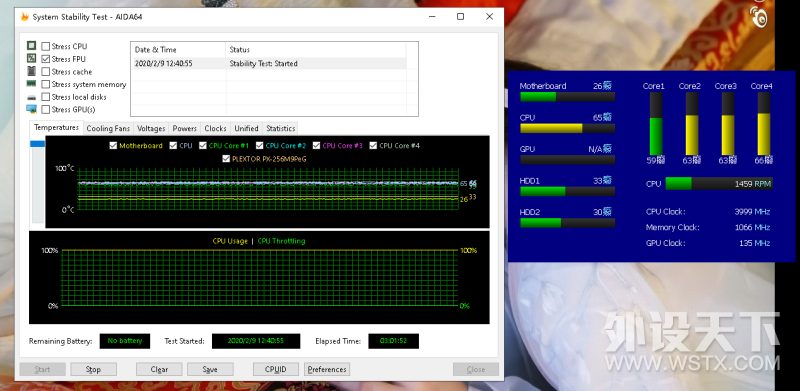This screenshot has width=800, height=391.
Task: Enable the Stress system memory checkbox
Action: 46,84
